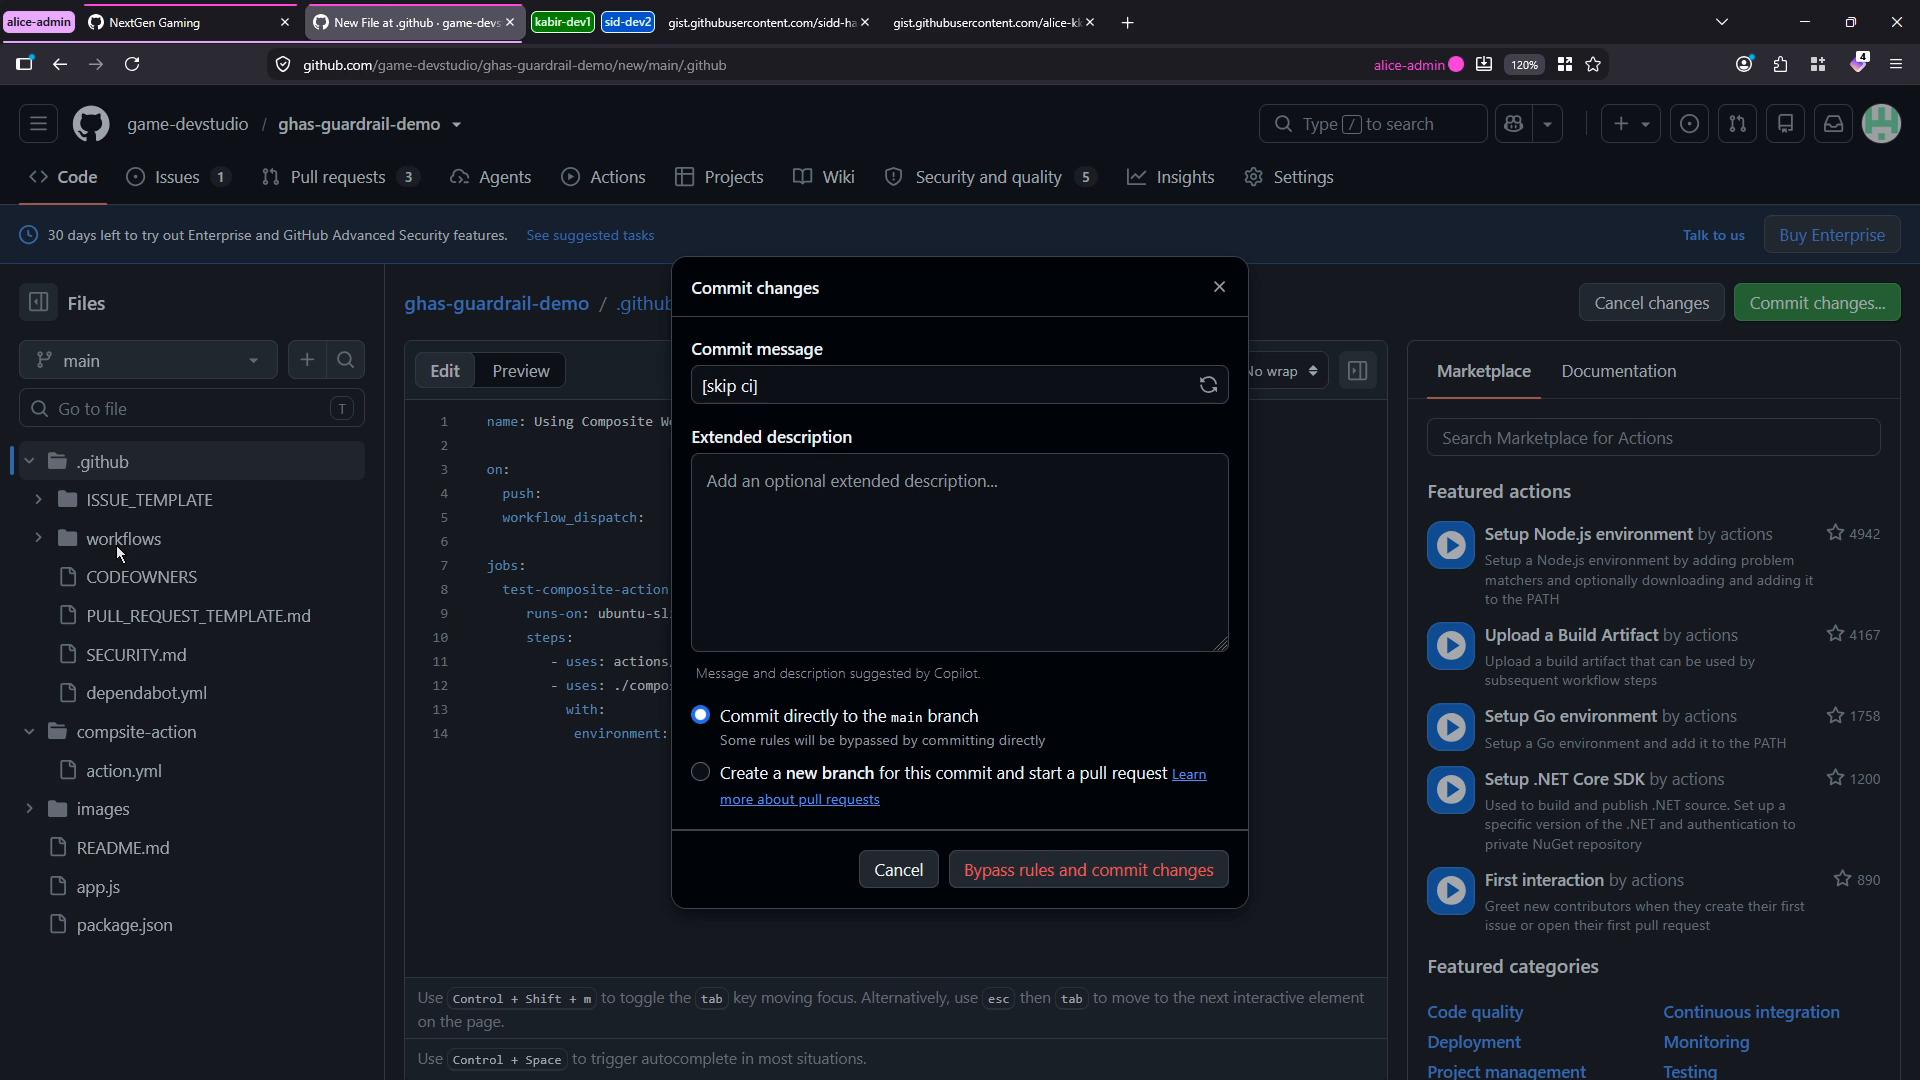Collapse the compsite-action folder

coord(29,732)
